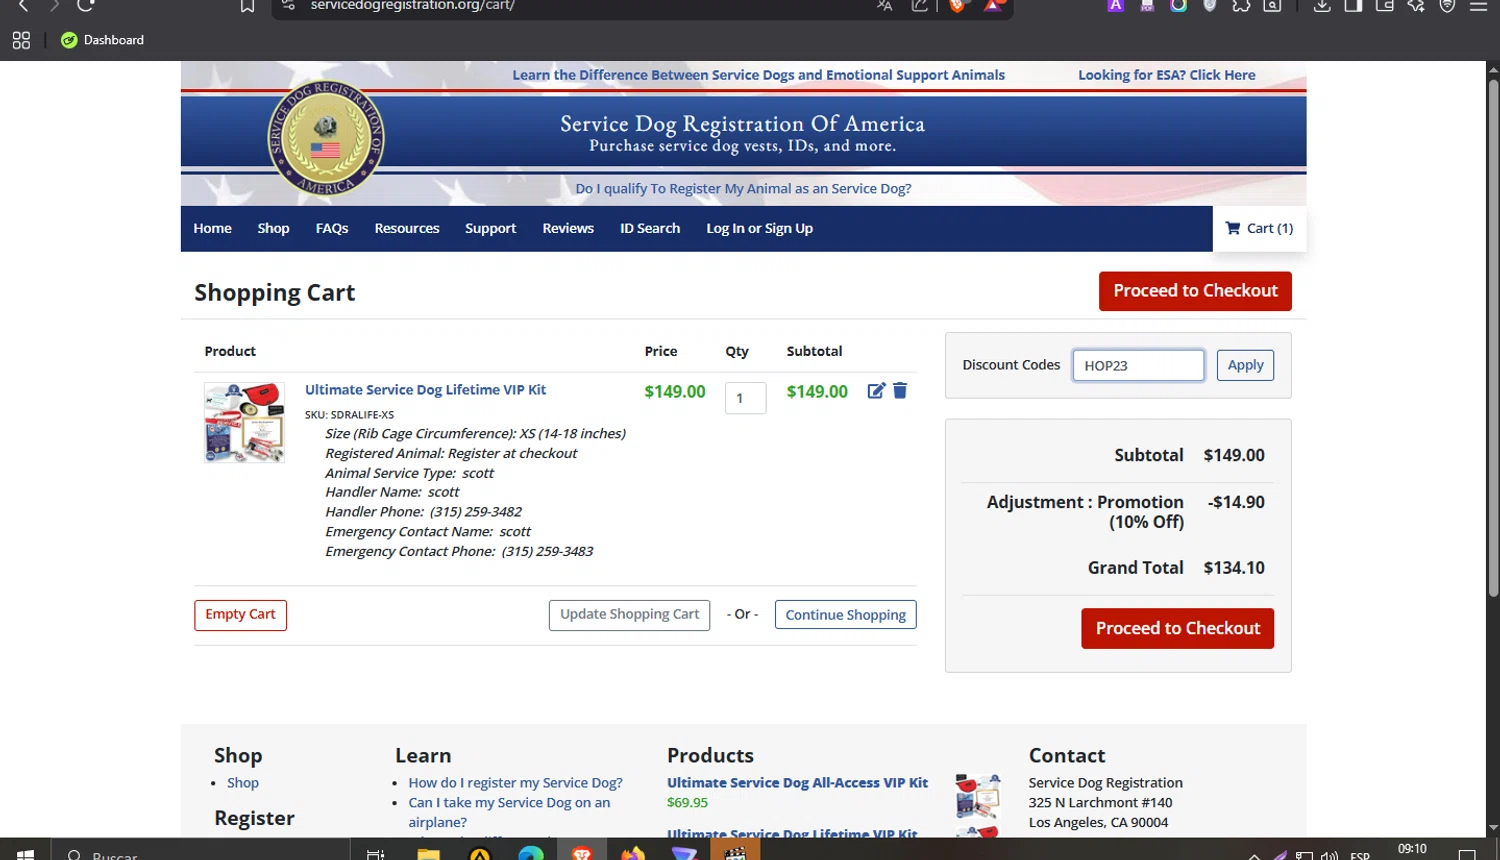The width and height of the screenshot is (1500, 860).
Task: Click the top Proceed to Checkout button
Action: (1195, 291)
